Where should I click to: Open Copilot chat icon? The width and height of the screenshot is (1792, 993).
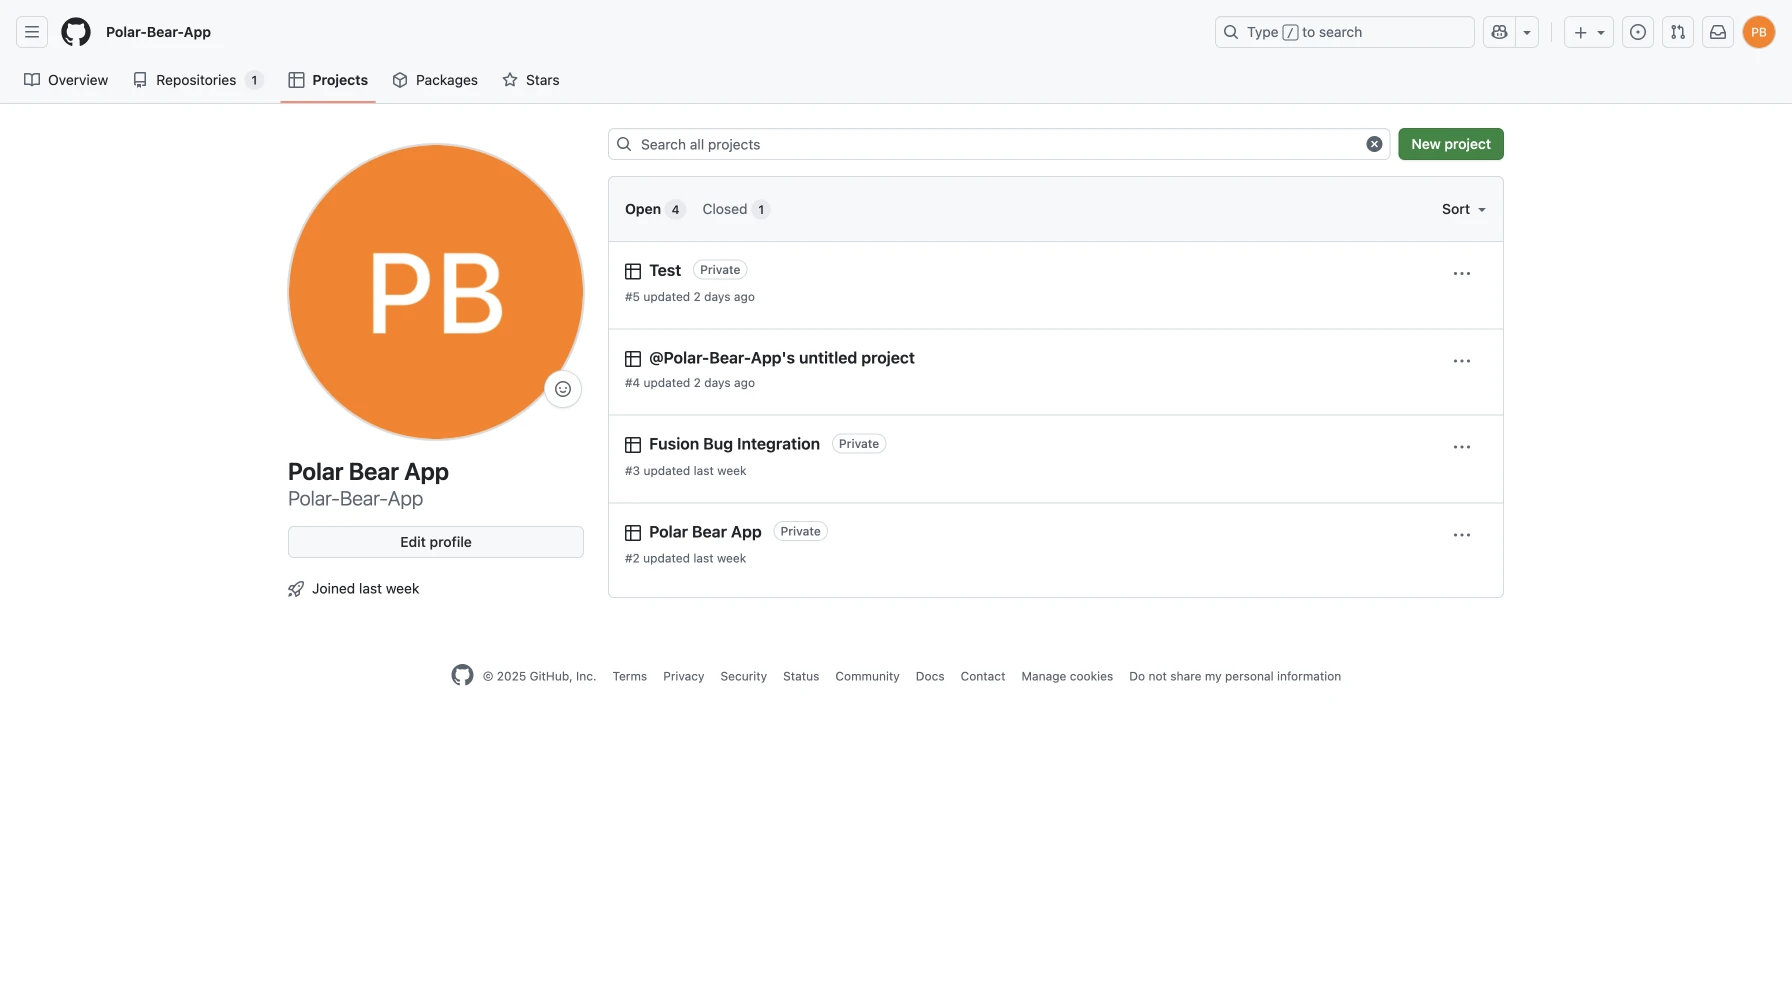pos(1499,32)
